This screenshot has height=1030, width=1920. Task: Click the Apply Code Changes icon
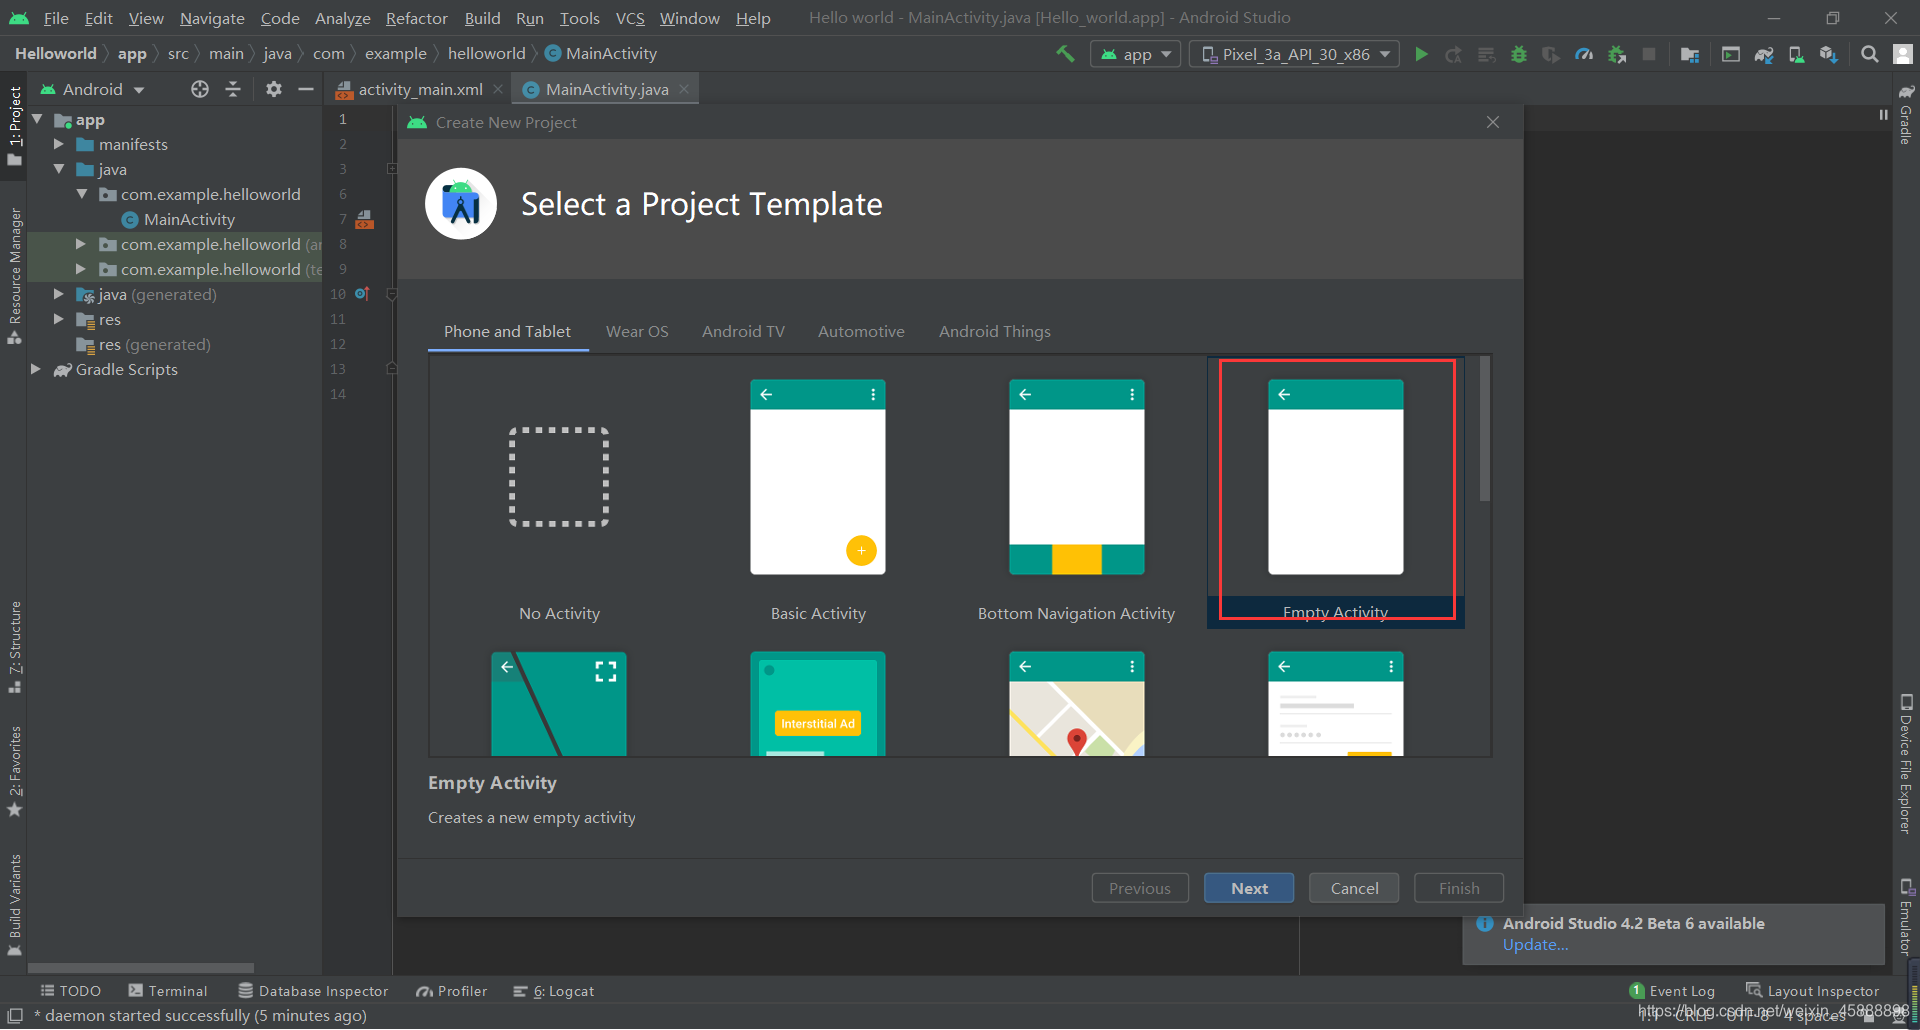tap(1487, 54)
